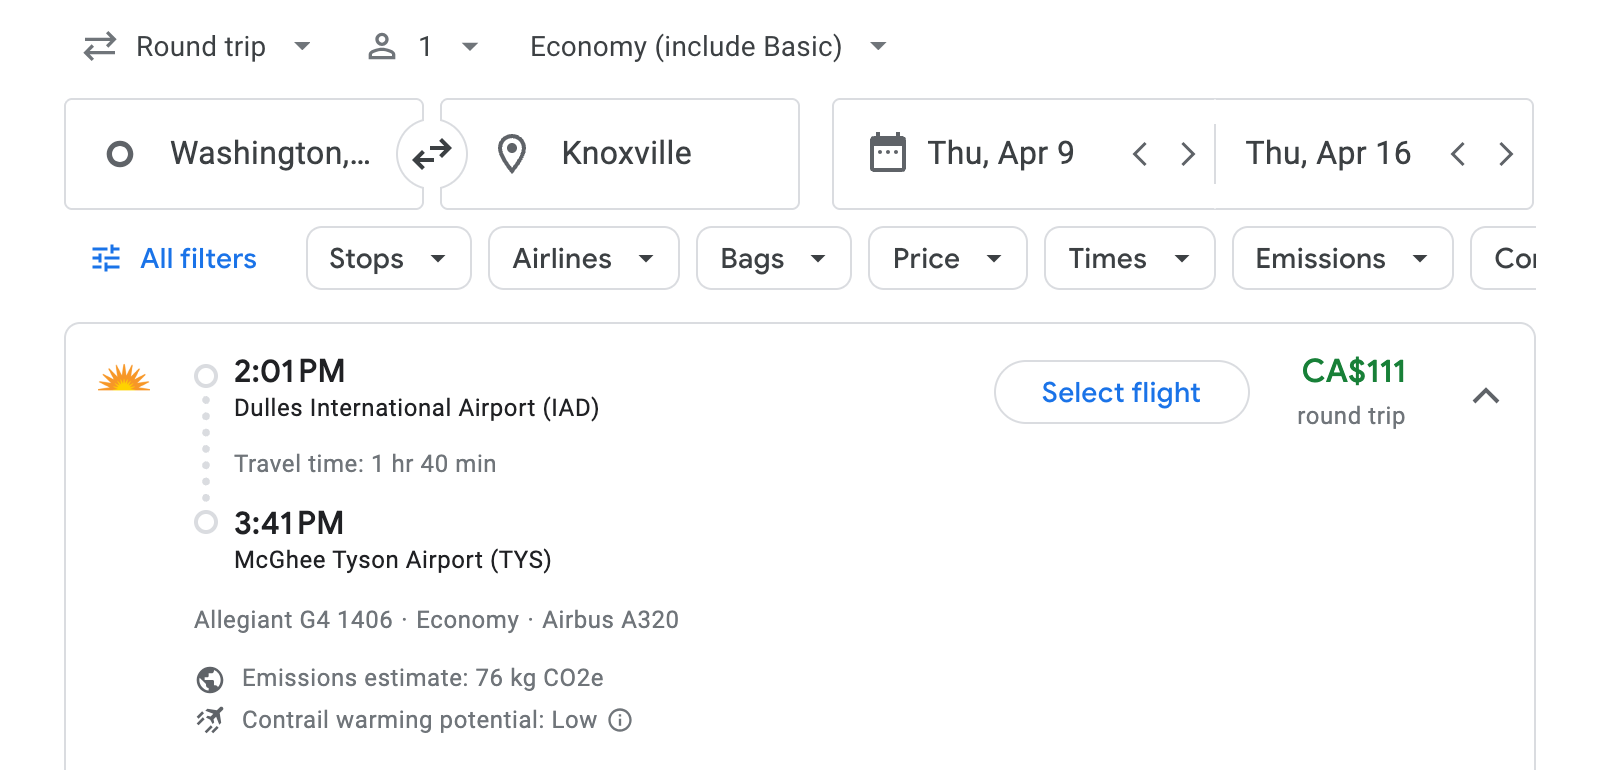Screen dimensions: 1600x770
Task: Click the swap origin and destination icon
Action: (431, 153)
